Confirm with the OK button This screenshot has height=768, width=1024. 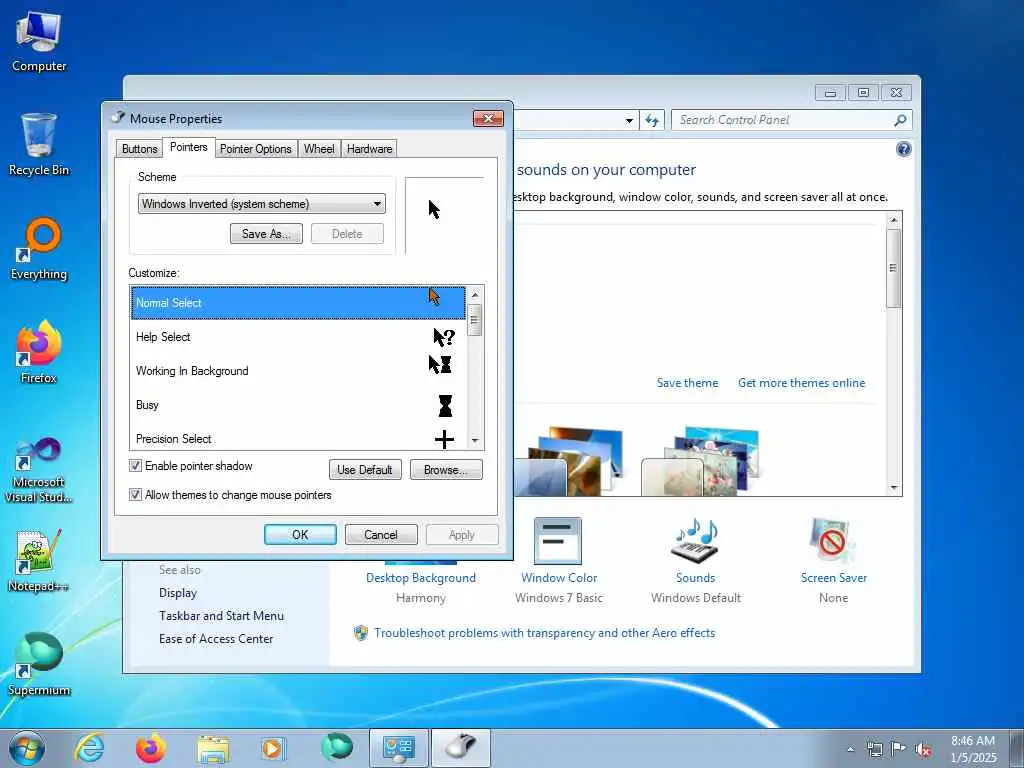[x=300, y=534]
